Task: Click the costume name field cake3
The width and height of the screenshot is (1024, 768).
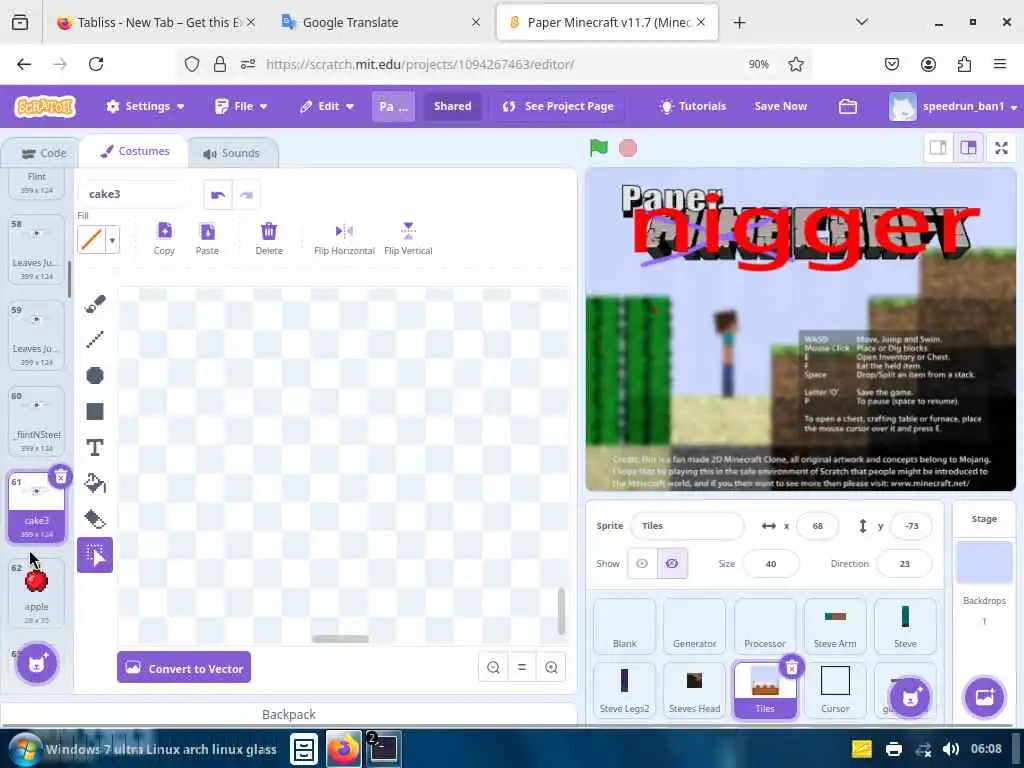Action: pyautogui.click(x=134, y=194)
